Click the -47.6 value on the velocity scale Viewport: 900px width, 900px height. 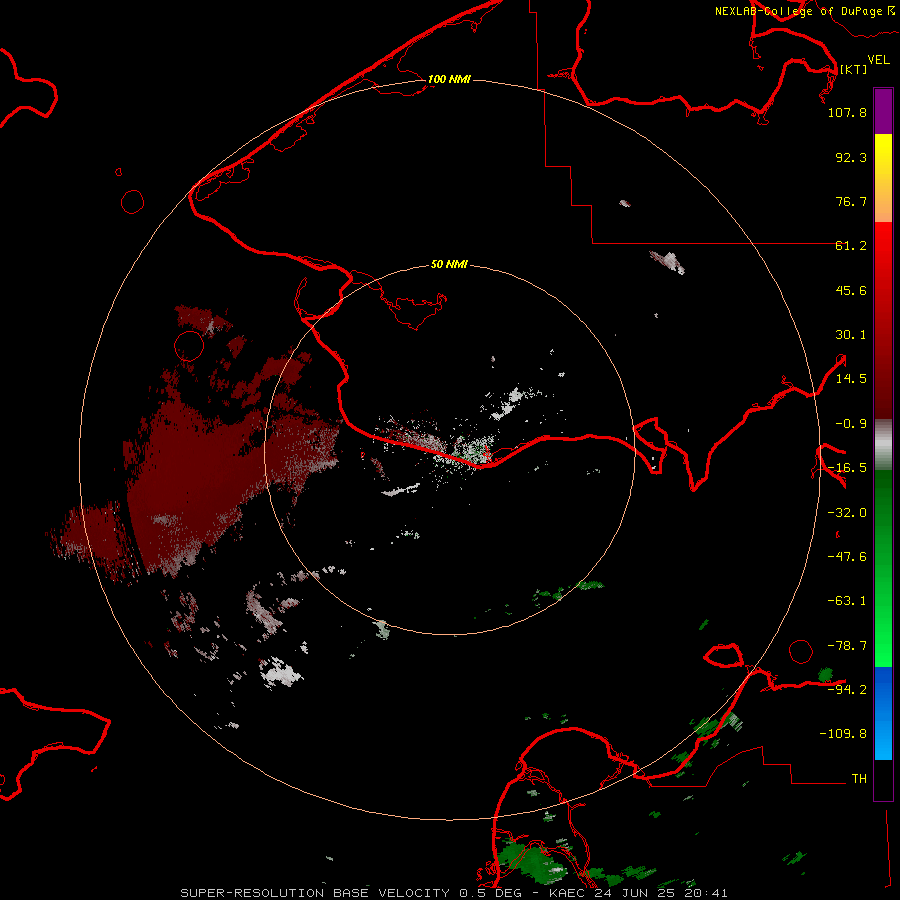[x=847, y=557]
